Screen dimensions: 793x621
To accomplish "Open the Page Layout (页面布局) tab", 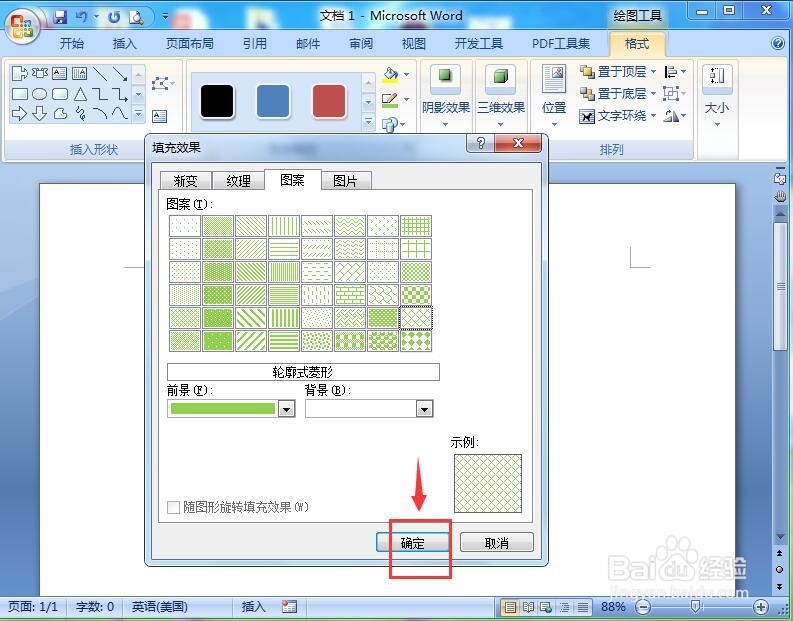I will [190, 43].
